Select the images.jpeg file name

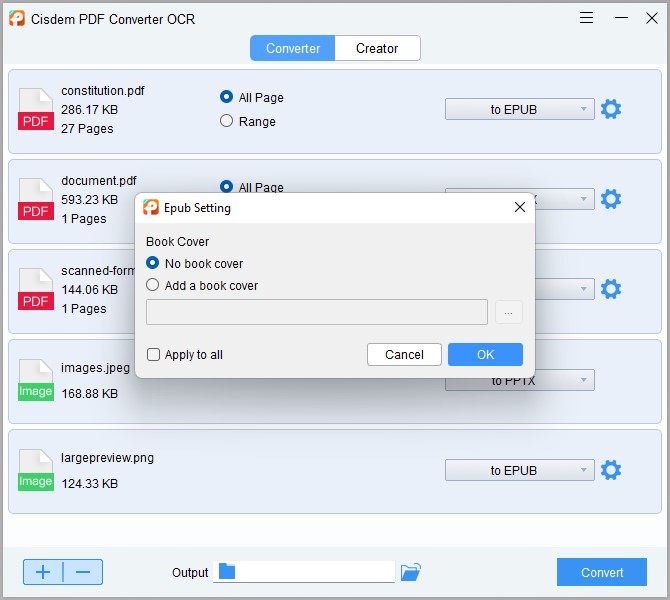95,368
